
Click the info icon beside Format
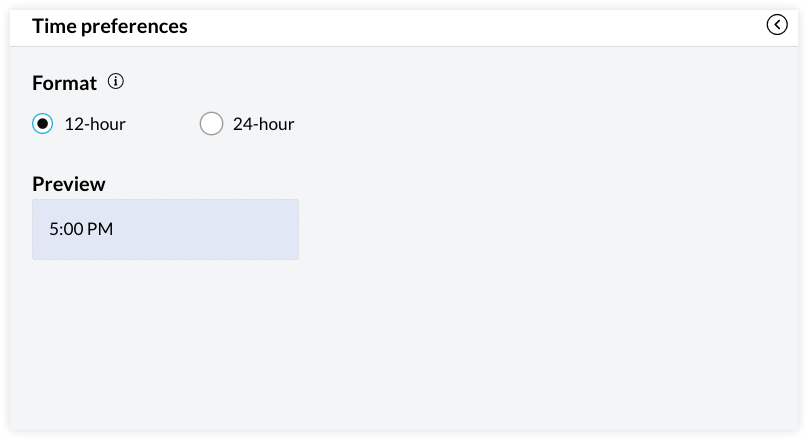tap(115, 82)
